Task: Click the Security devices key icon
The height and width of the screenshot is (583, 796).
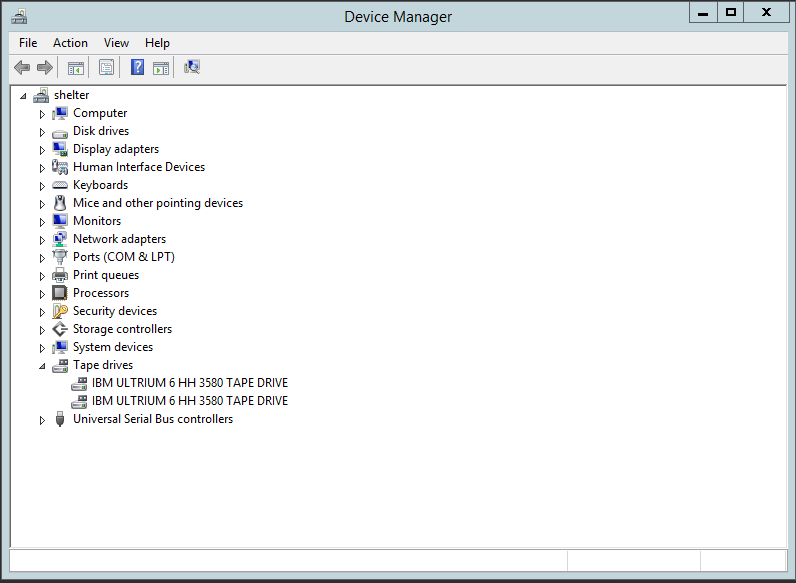Action: tap(60, 311)
